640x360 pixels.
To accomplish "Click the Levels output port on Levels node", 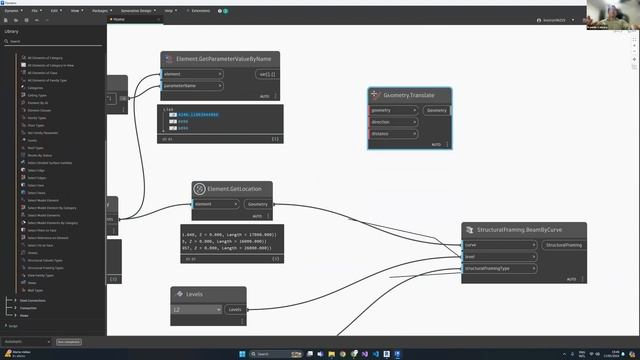I will coord(235,310).
